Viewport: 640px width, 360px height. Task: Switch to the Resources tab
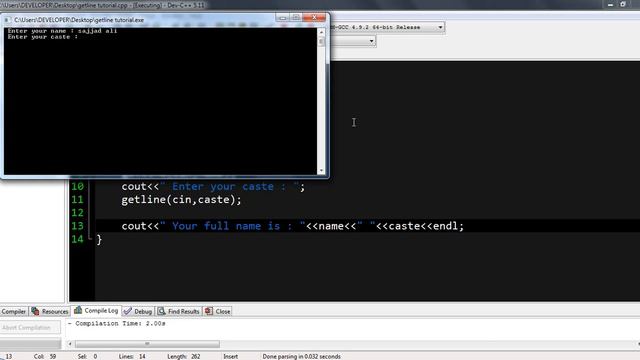tap(50, 311)
